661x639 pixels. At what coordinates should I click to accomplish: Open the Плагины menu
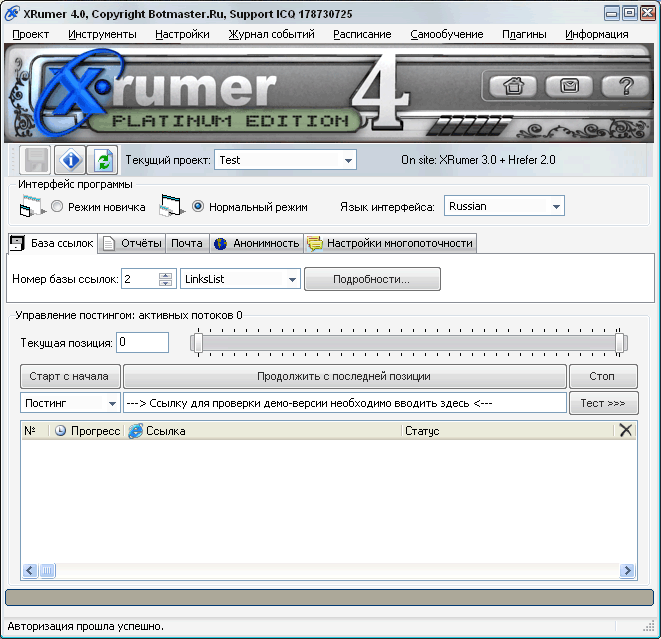coord(524,35)
